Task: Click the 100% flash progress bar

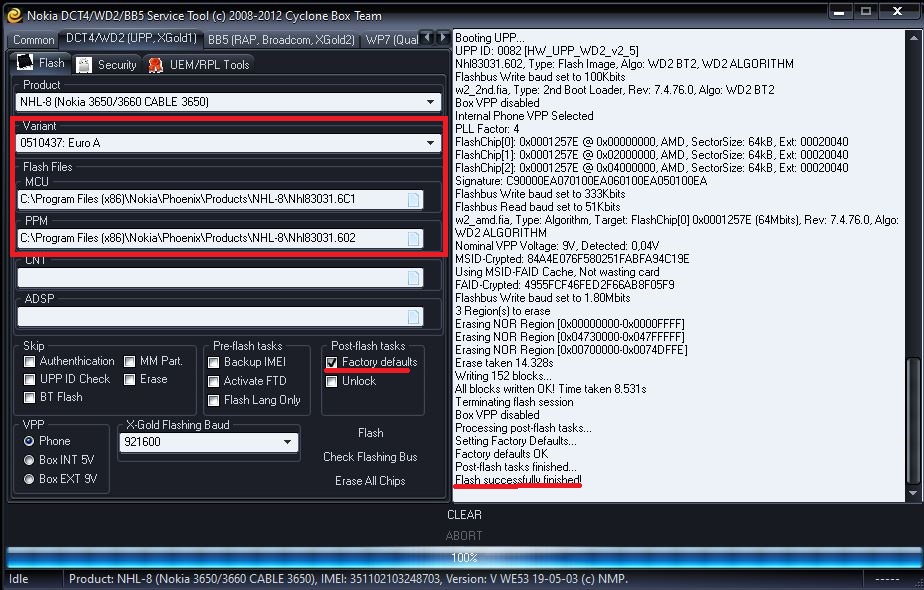Action: click(462, 557)
